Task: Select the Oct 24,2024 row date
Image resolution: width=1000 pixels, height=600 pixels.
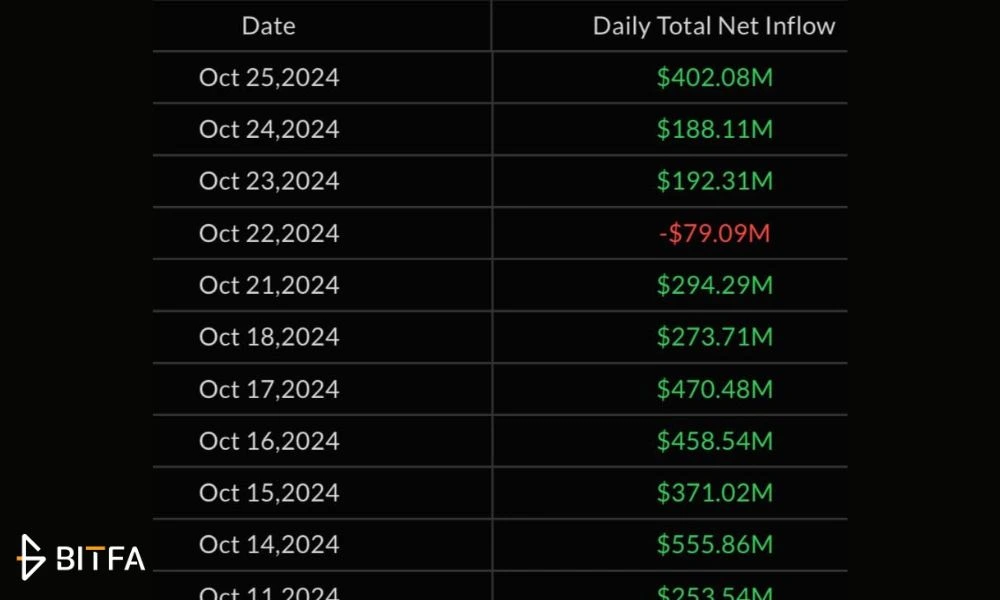Action: (x=269, y=129)
